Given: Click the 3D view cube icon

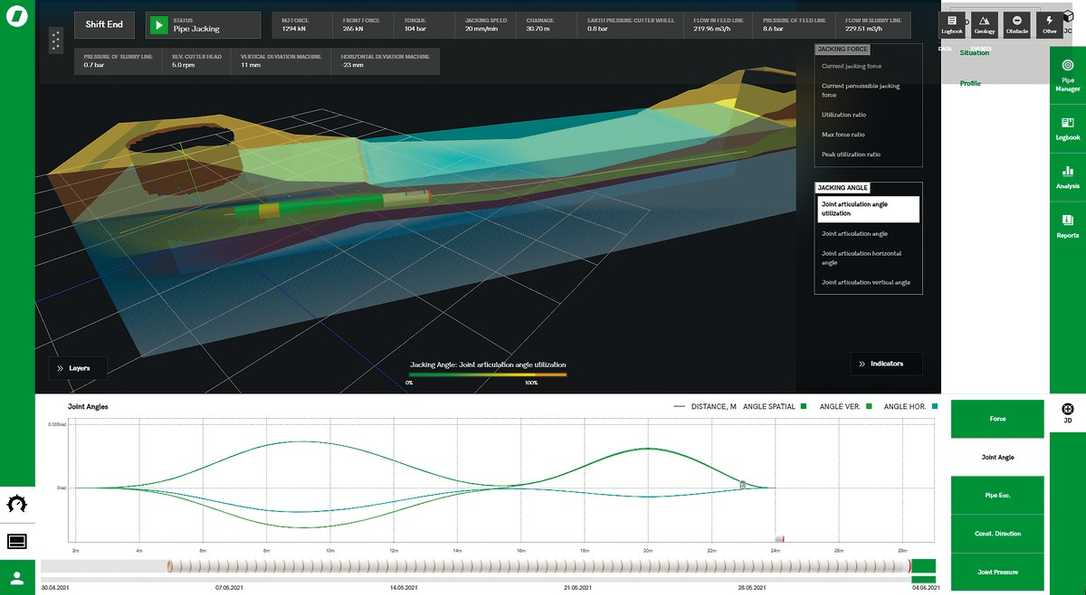Looking at the screenshot, I should (1068, 16).
